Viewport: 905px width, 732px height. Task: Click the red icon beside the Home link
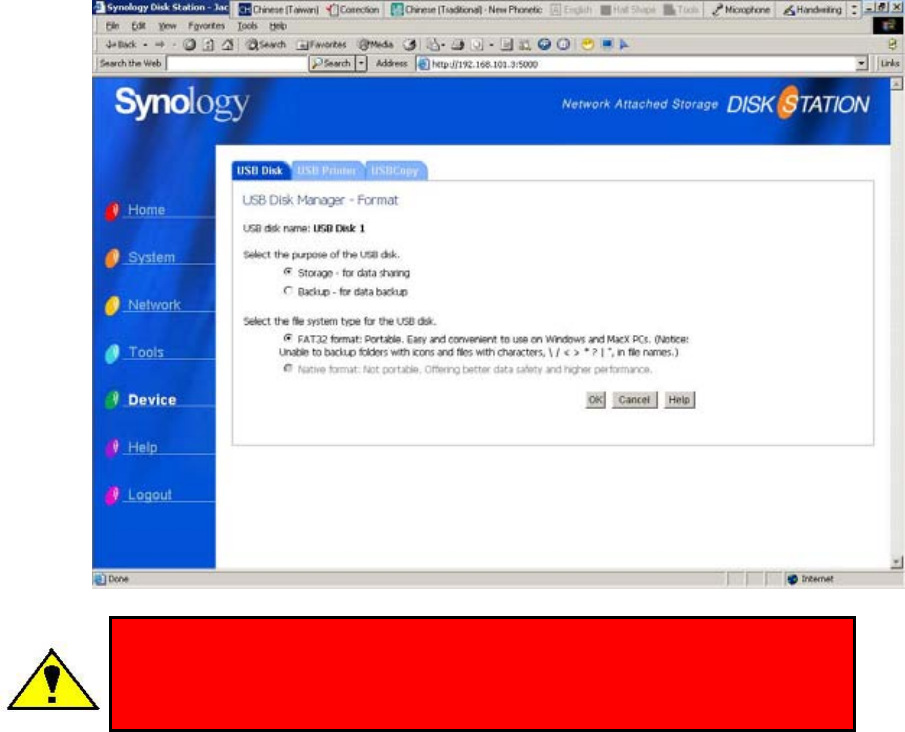113,211
